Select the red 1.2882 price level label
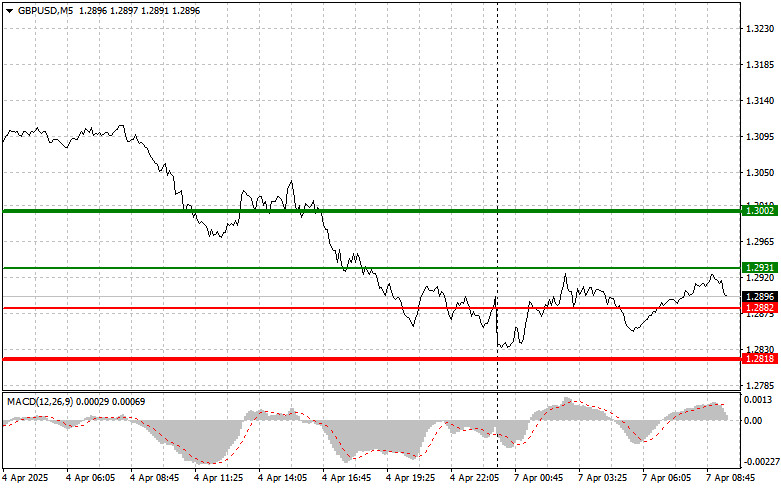 click(760, 308)
